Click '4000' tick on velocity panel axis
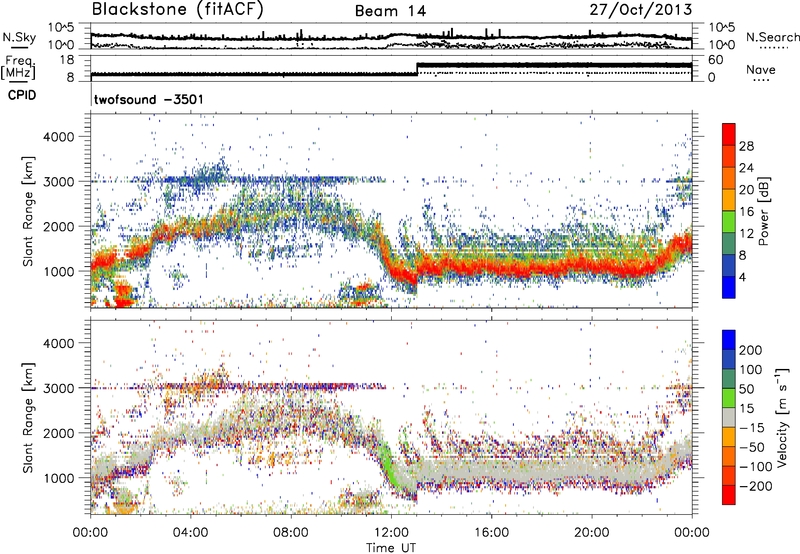800x554 pixels. click(58, 343)
